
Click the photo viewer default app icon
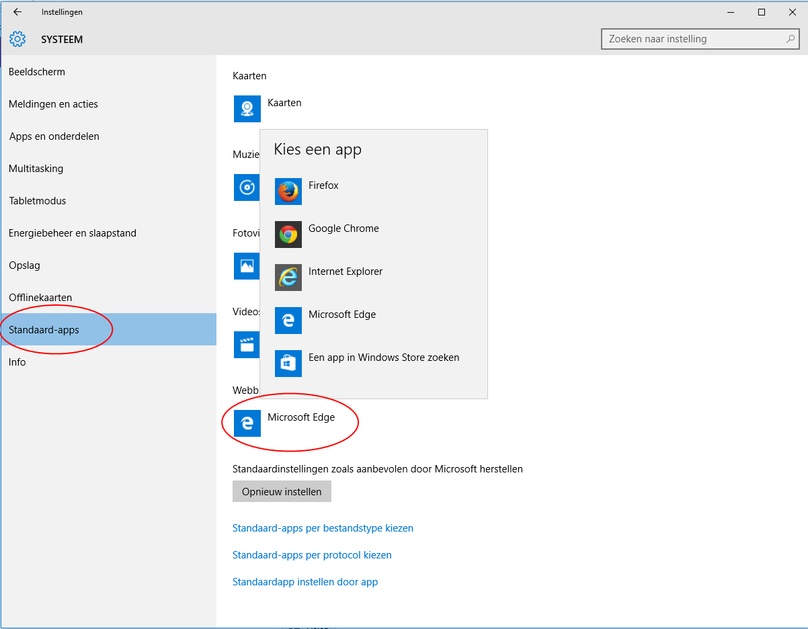[x=246, y=266]
